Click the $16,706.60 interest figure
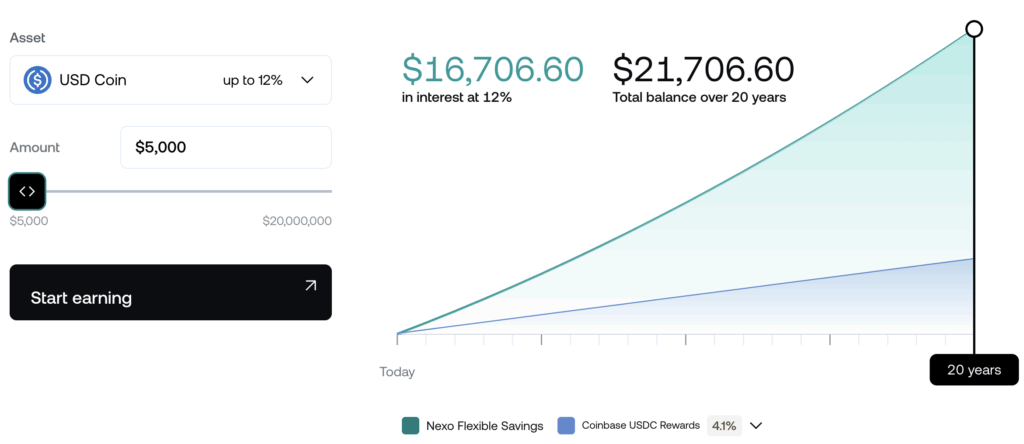The height and width of the screenshot is (444, 1024). point(492,69)
